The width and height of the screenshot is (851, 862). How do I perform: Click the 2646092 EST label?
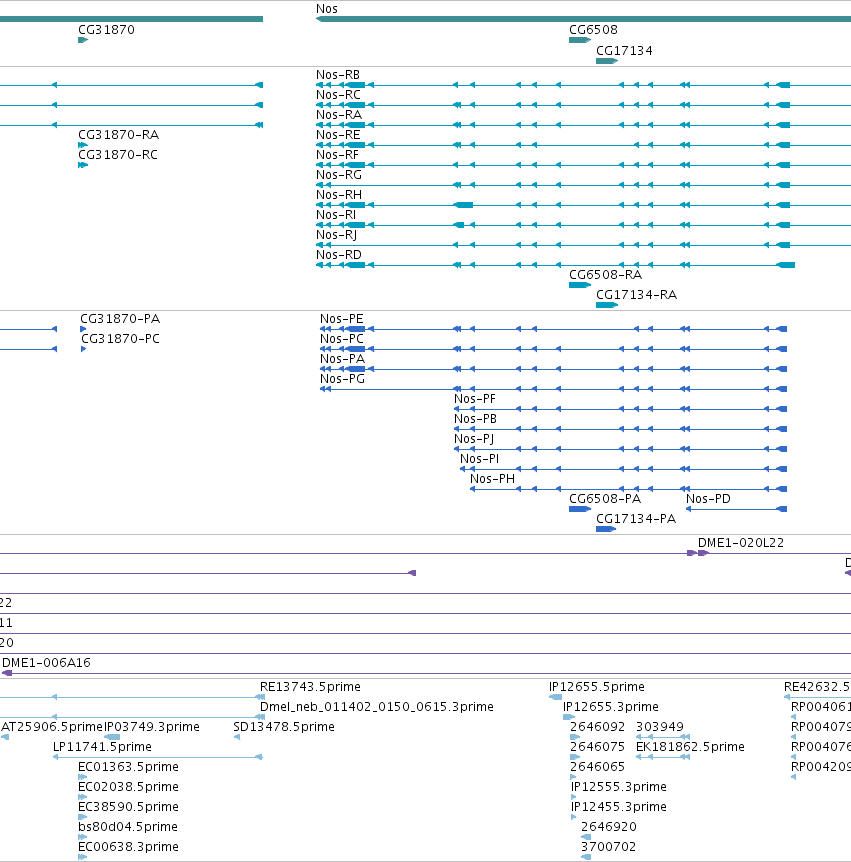598,727
